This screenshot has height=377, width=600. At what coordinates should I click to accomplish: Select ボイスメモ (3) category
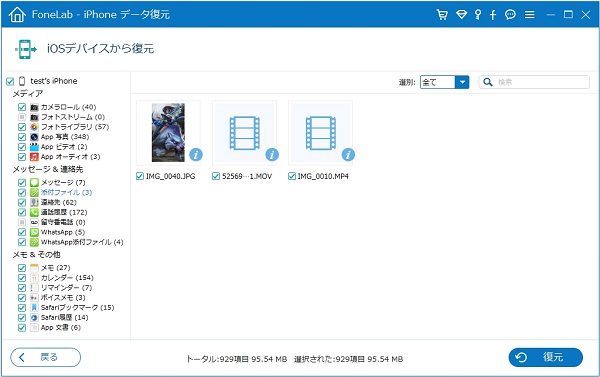tap(63, 297)
